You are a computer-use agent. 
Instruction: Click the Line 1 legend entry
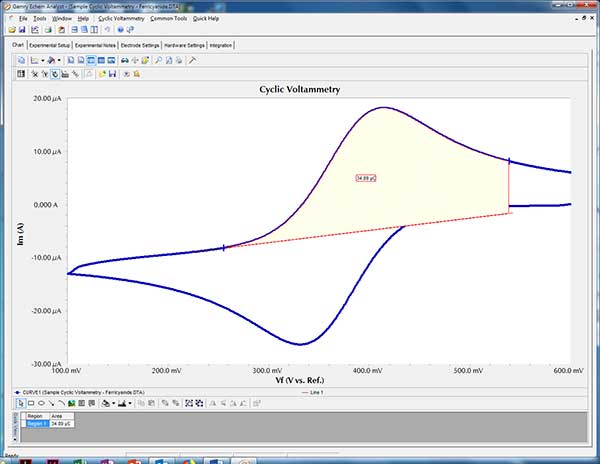pyautogui.click(x=313, y=392)
